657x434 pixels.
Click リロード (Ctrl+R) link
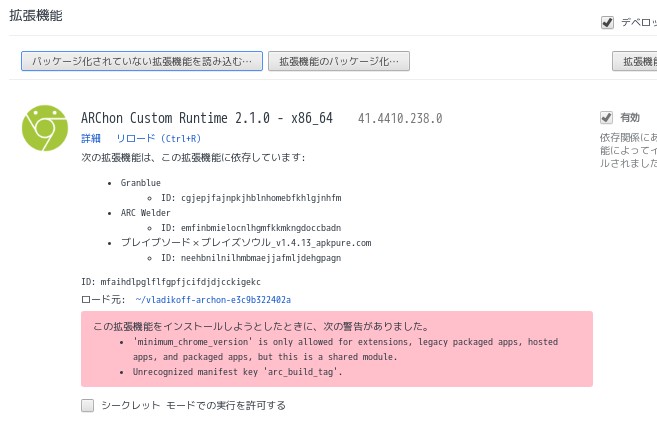[x=158, y=138]
